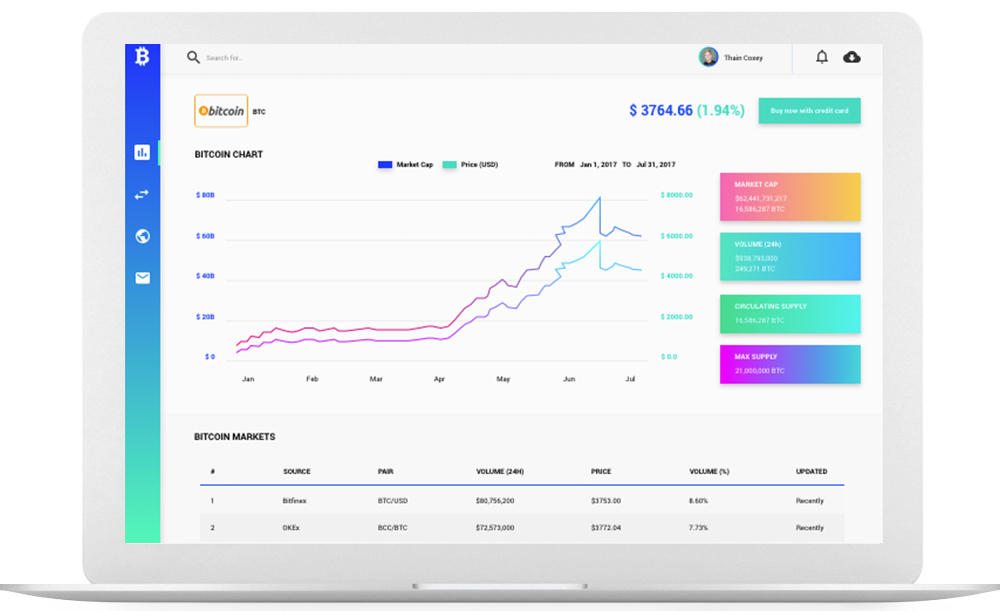
Task: Toggle the Price (USD) legend series
Action: (x=471, y=164)
